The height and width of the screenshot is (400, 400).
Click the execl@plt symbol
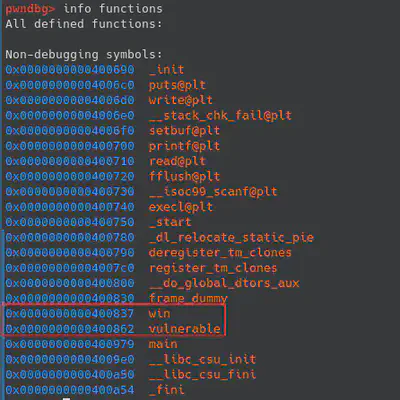[181, 207]
